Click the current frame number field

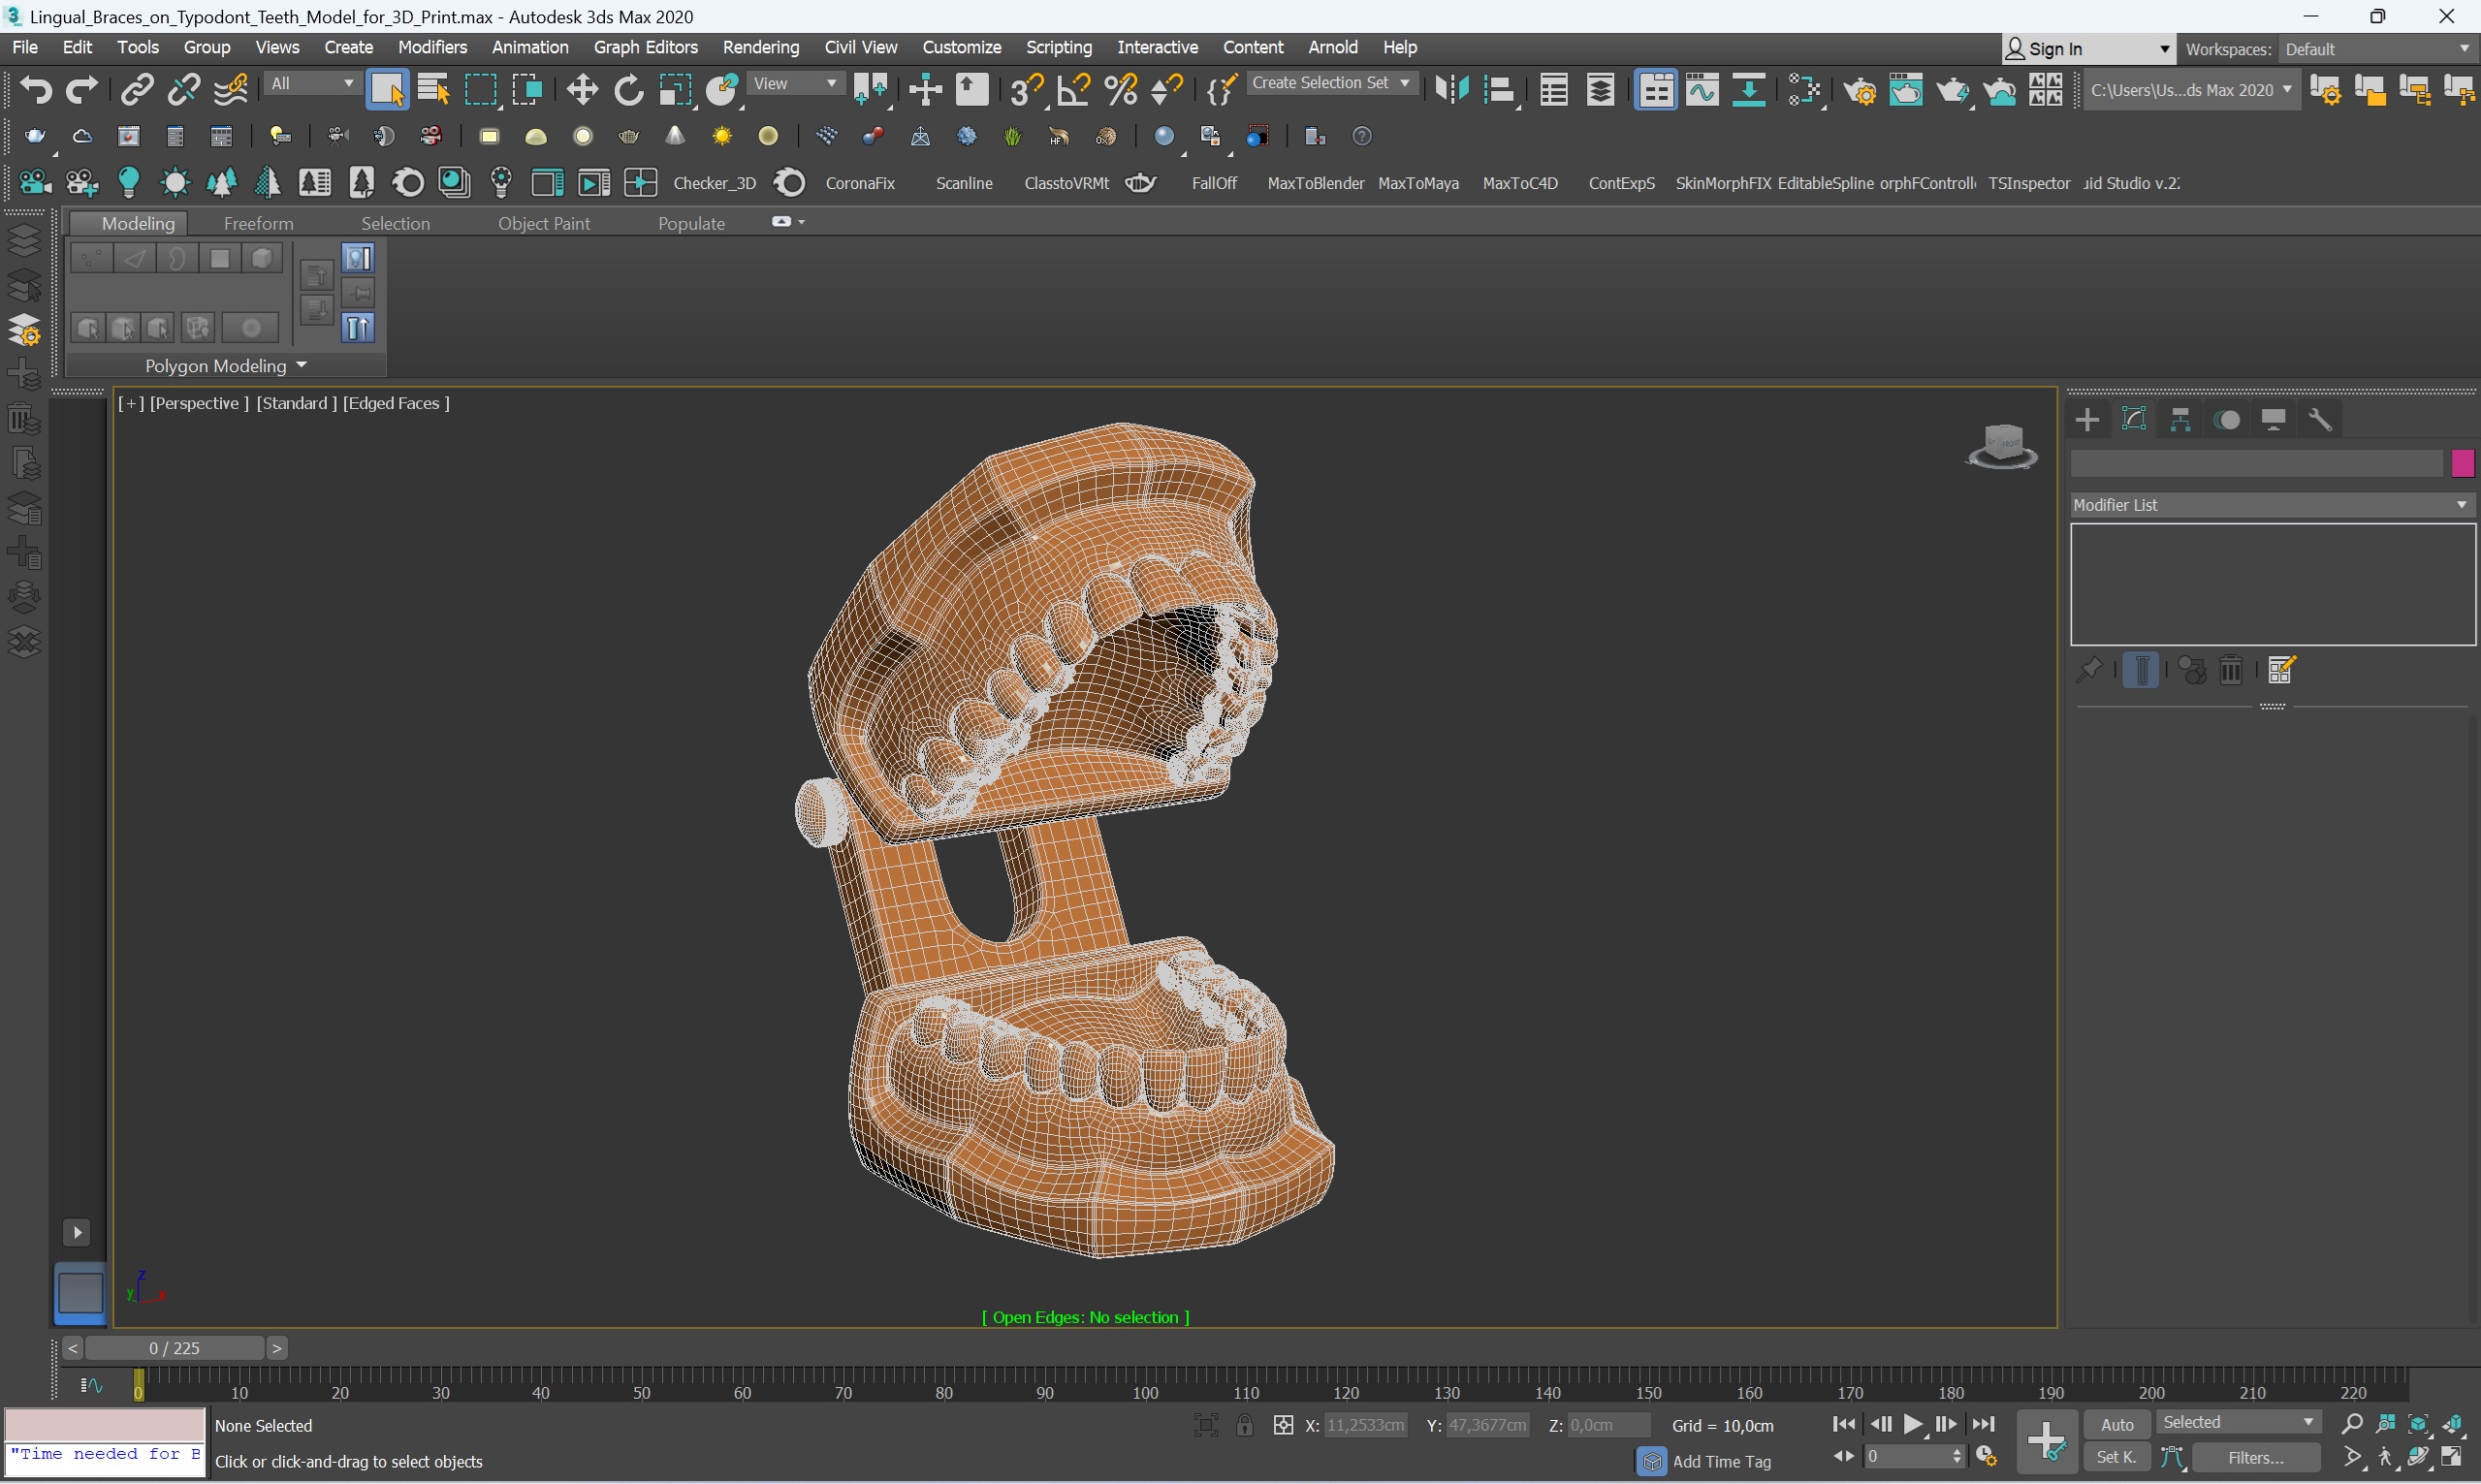1913,1457
